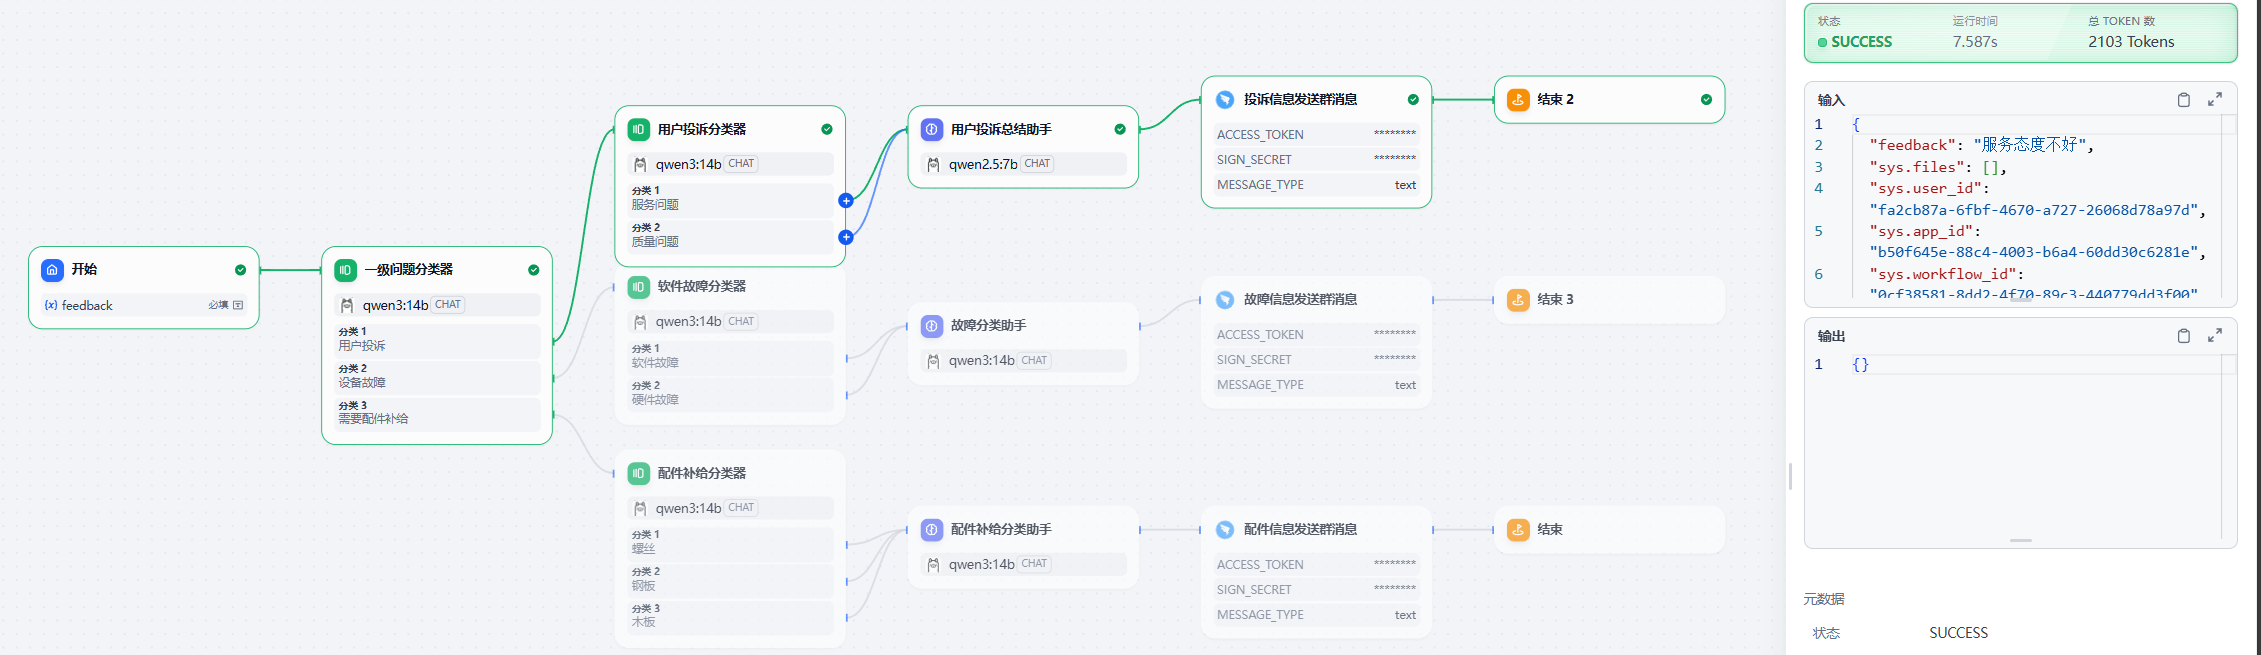Click qwen3:14b model row in 用户投诉分类器
The image size is (2261, 655).
730,164
